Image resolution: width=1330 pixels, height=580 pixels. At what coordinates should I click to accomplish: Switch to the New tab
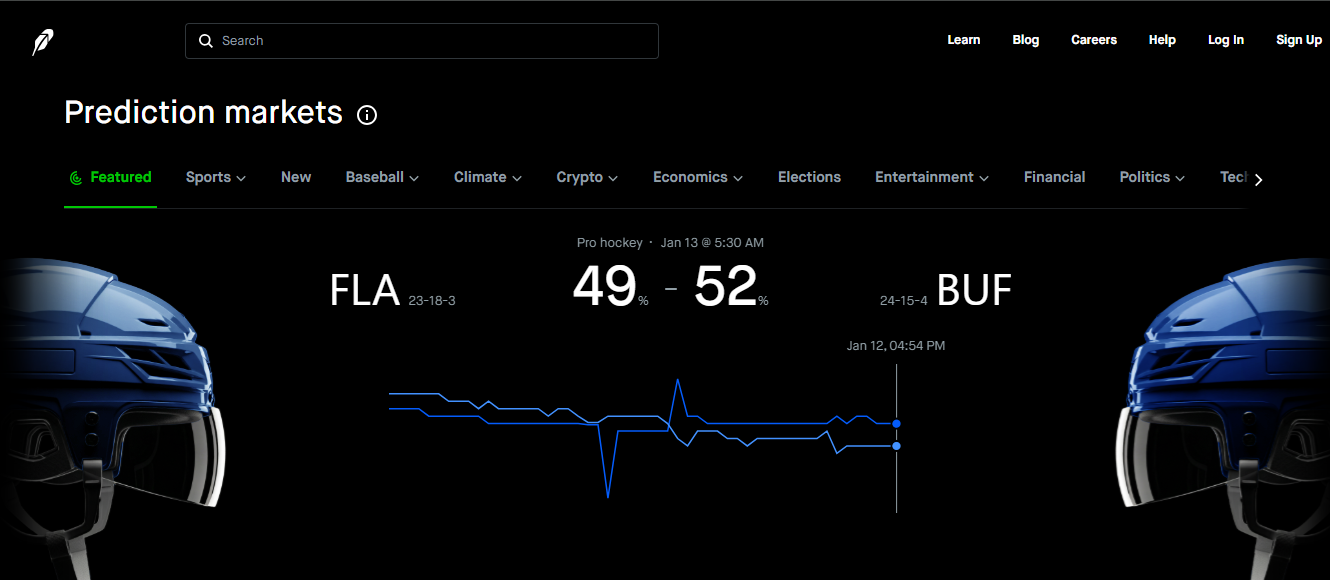(x=296, y=177)
